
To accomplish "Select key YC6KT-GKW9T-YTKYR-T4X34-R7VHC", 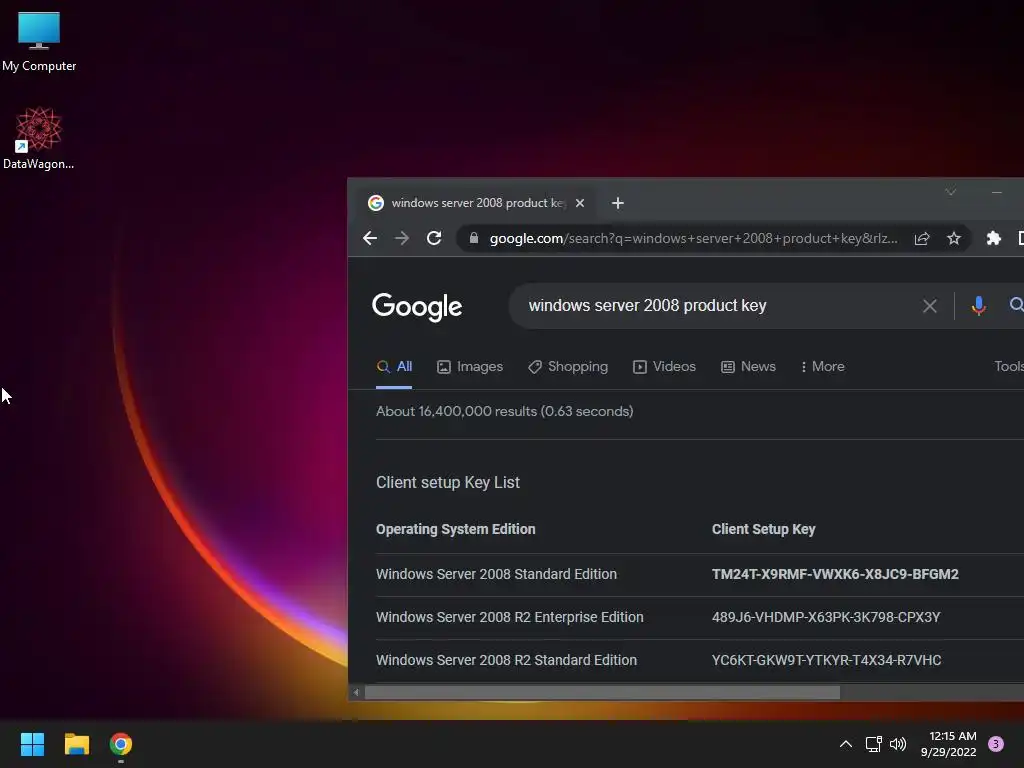I will pos(826,660).
